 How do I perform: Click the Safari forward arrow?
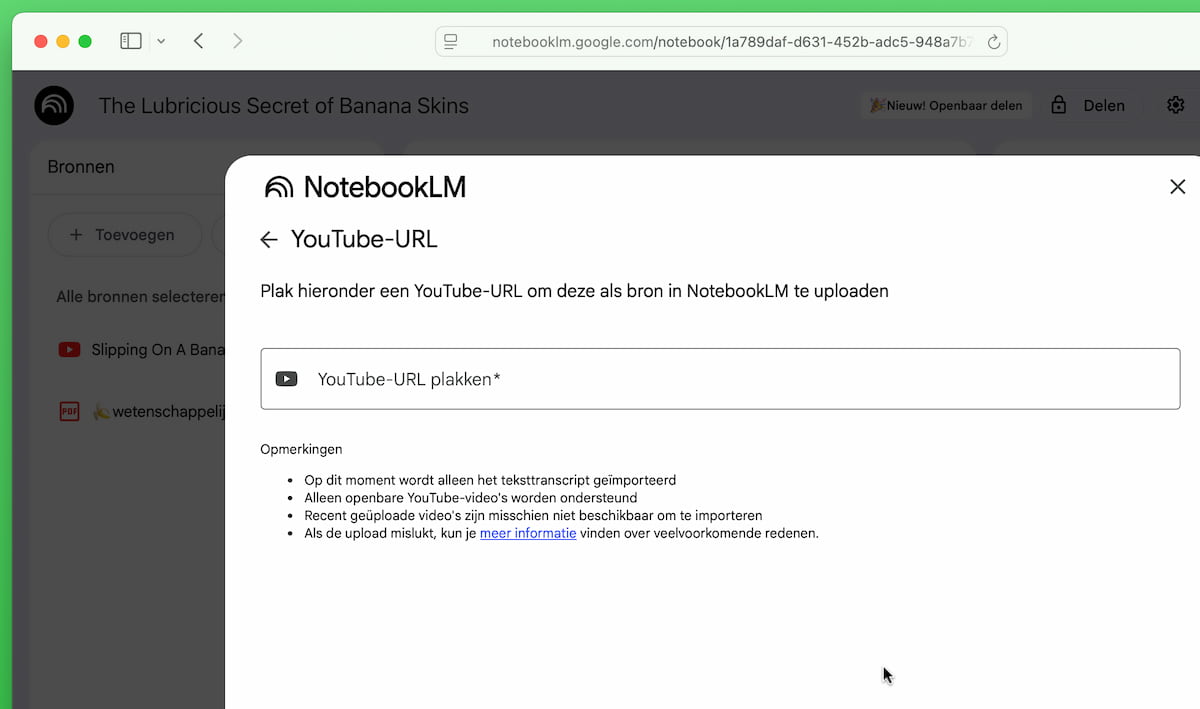(x=237, y=41)
